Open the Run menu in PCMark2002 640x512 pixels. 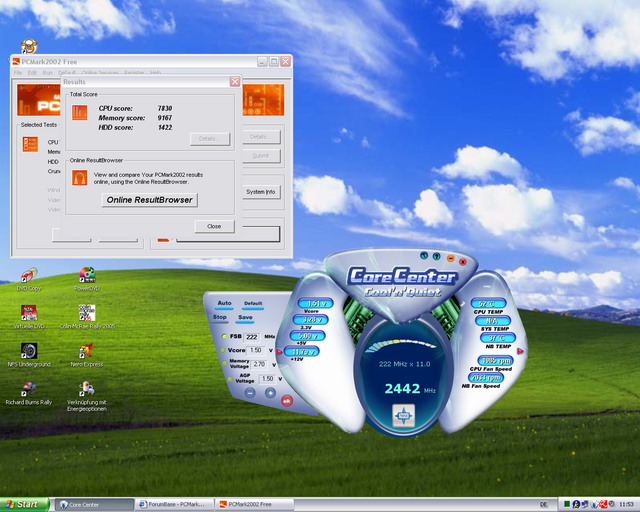[47, 73]
